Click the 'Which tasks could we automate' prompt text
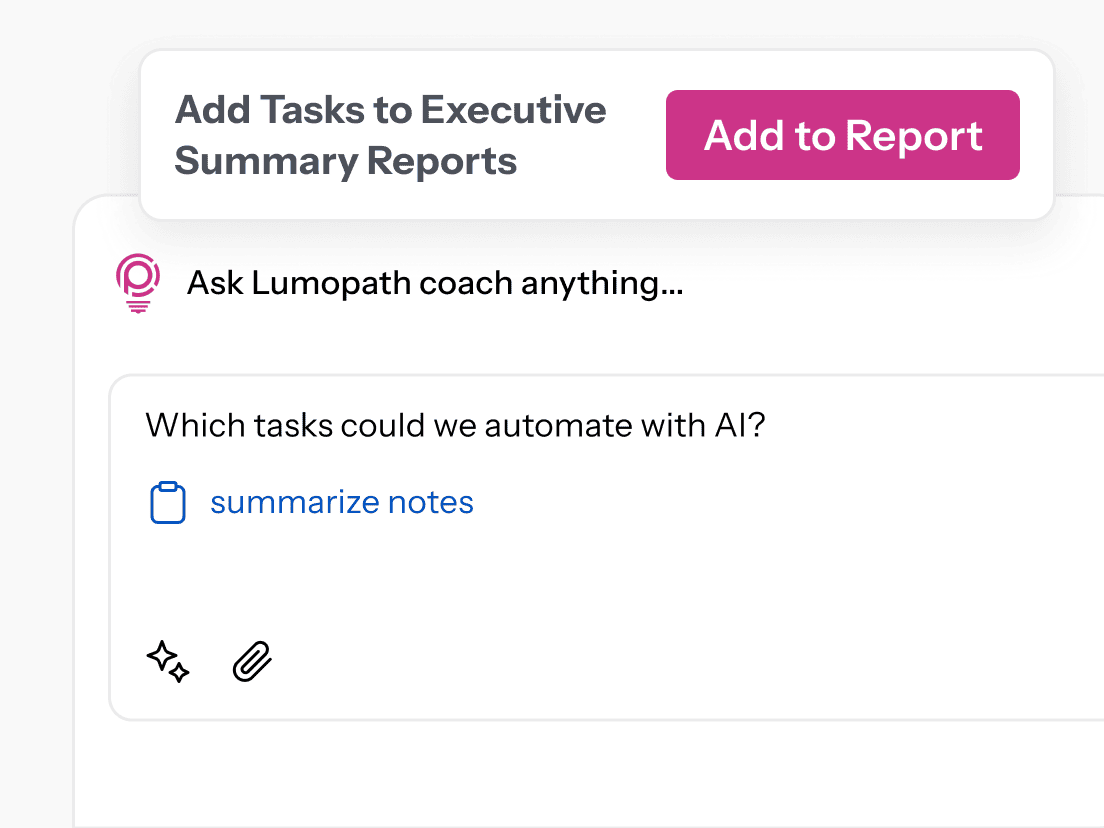 point(455,425)
